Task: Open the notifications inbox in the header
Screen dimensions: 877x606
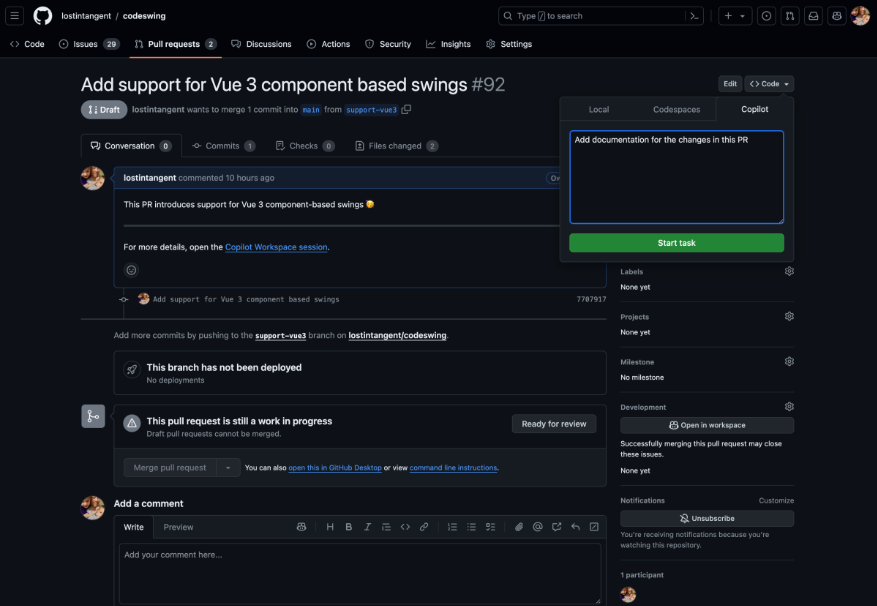Action: (813, 15)
